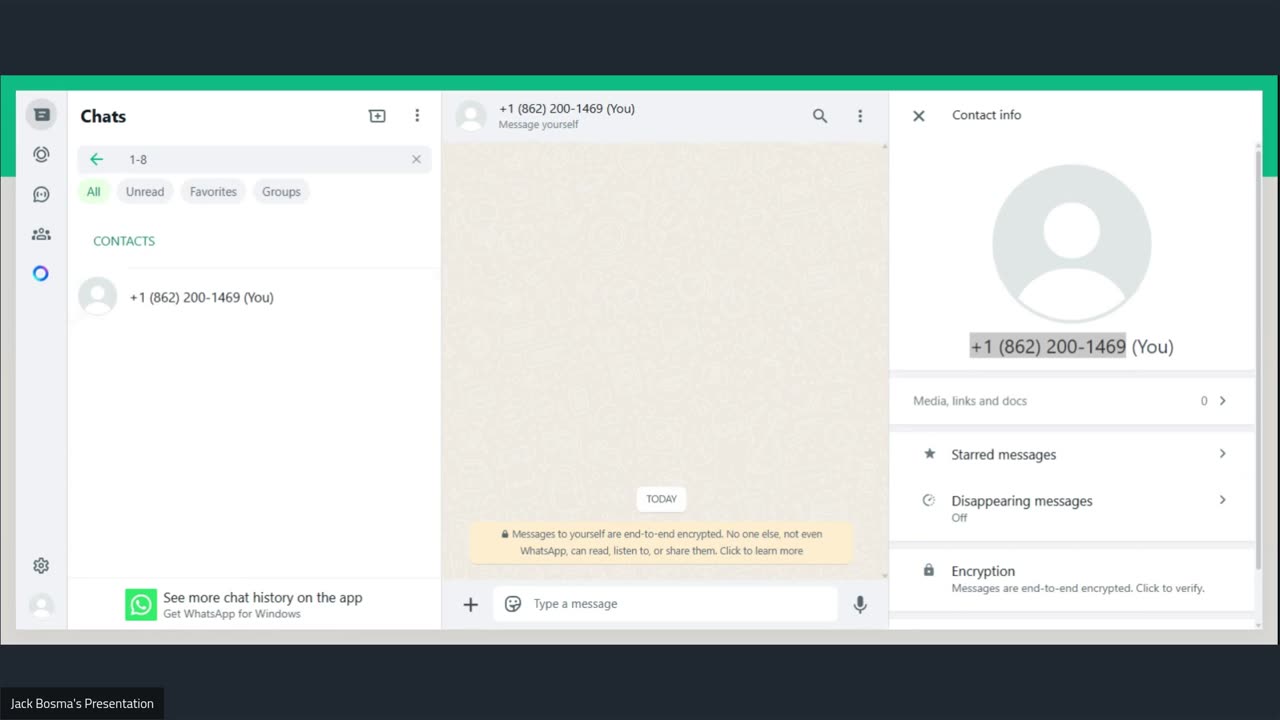Launch Meta AI ring icon

[x=41, y=273]
